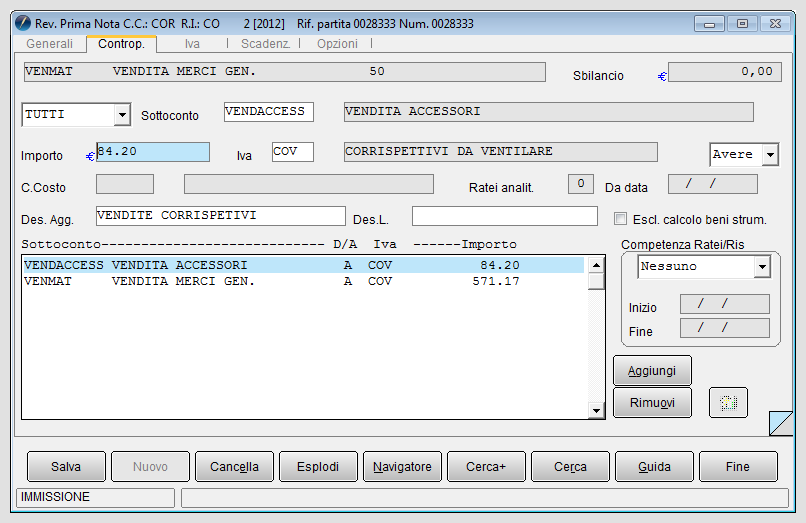
Task: Click the euro symbol next to Importo
Action: [90, 156]
